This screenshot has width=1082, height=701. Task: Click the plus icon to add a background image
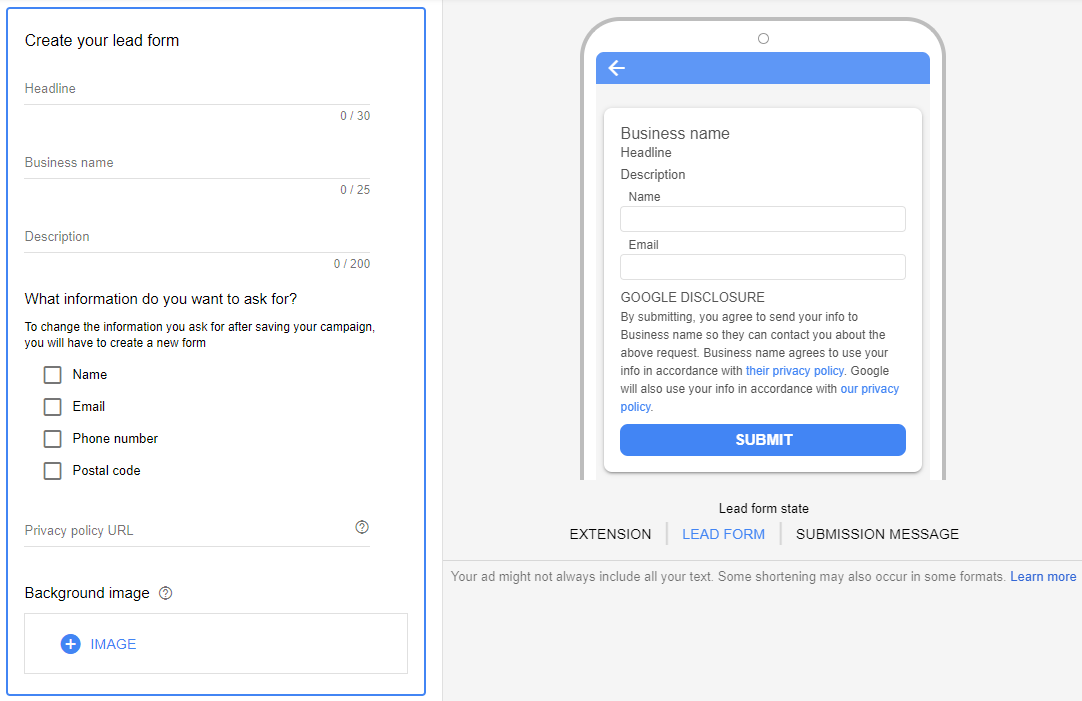70,644
